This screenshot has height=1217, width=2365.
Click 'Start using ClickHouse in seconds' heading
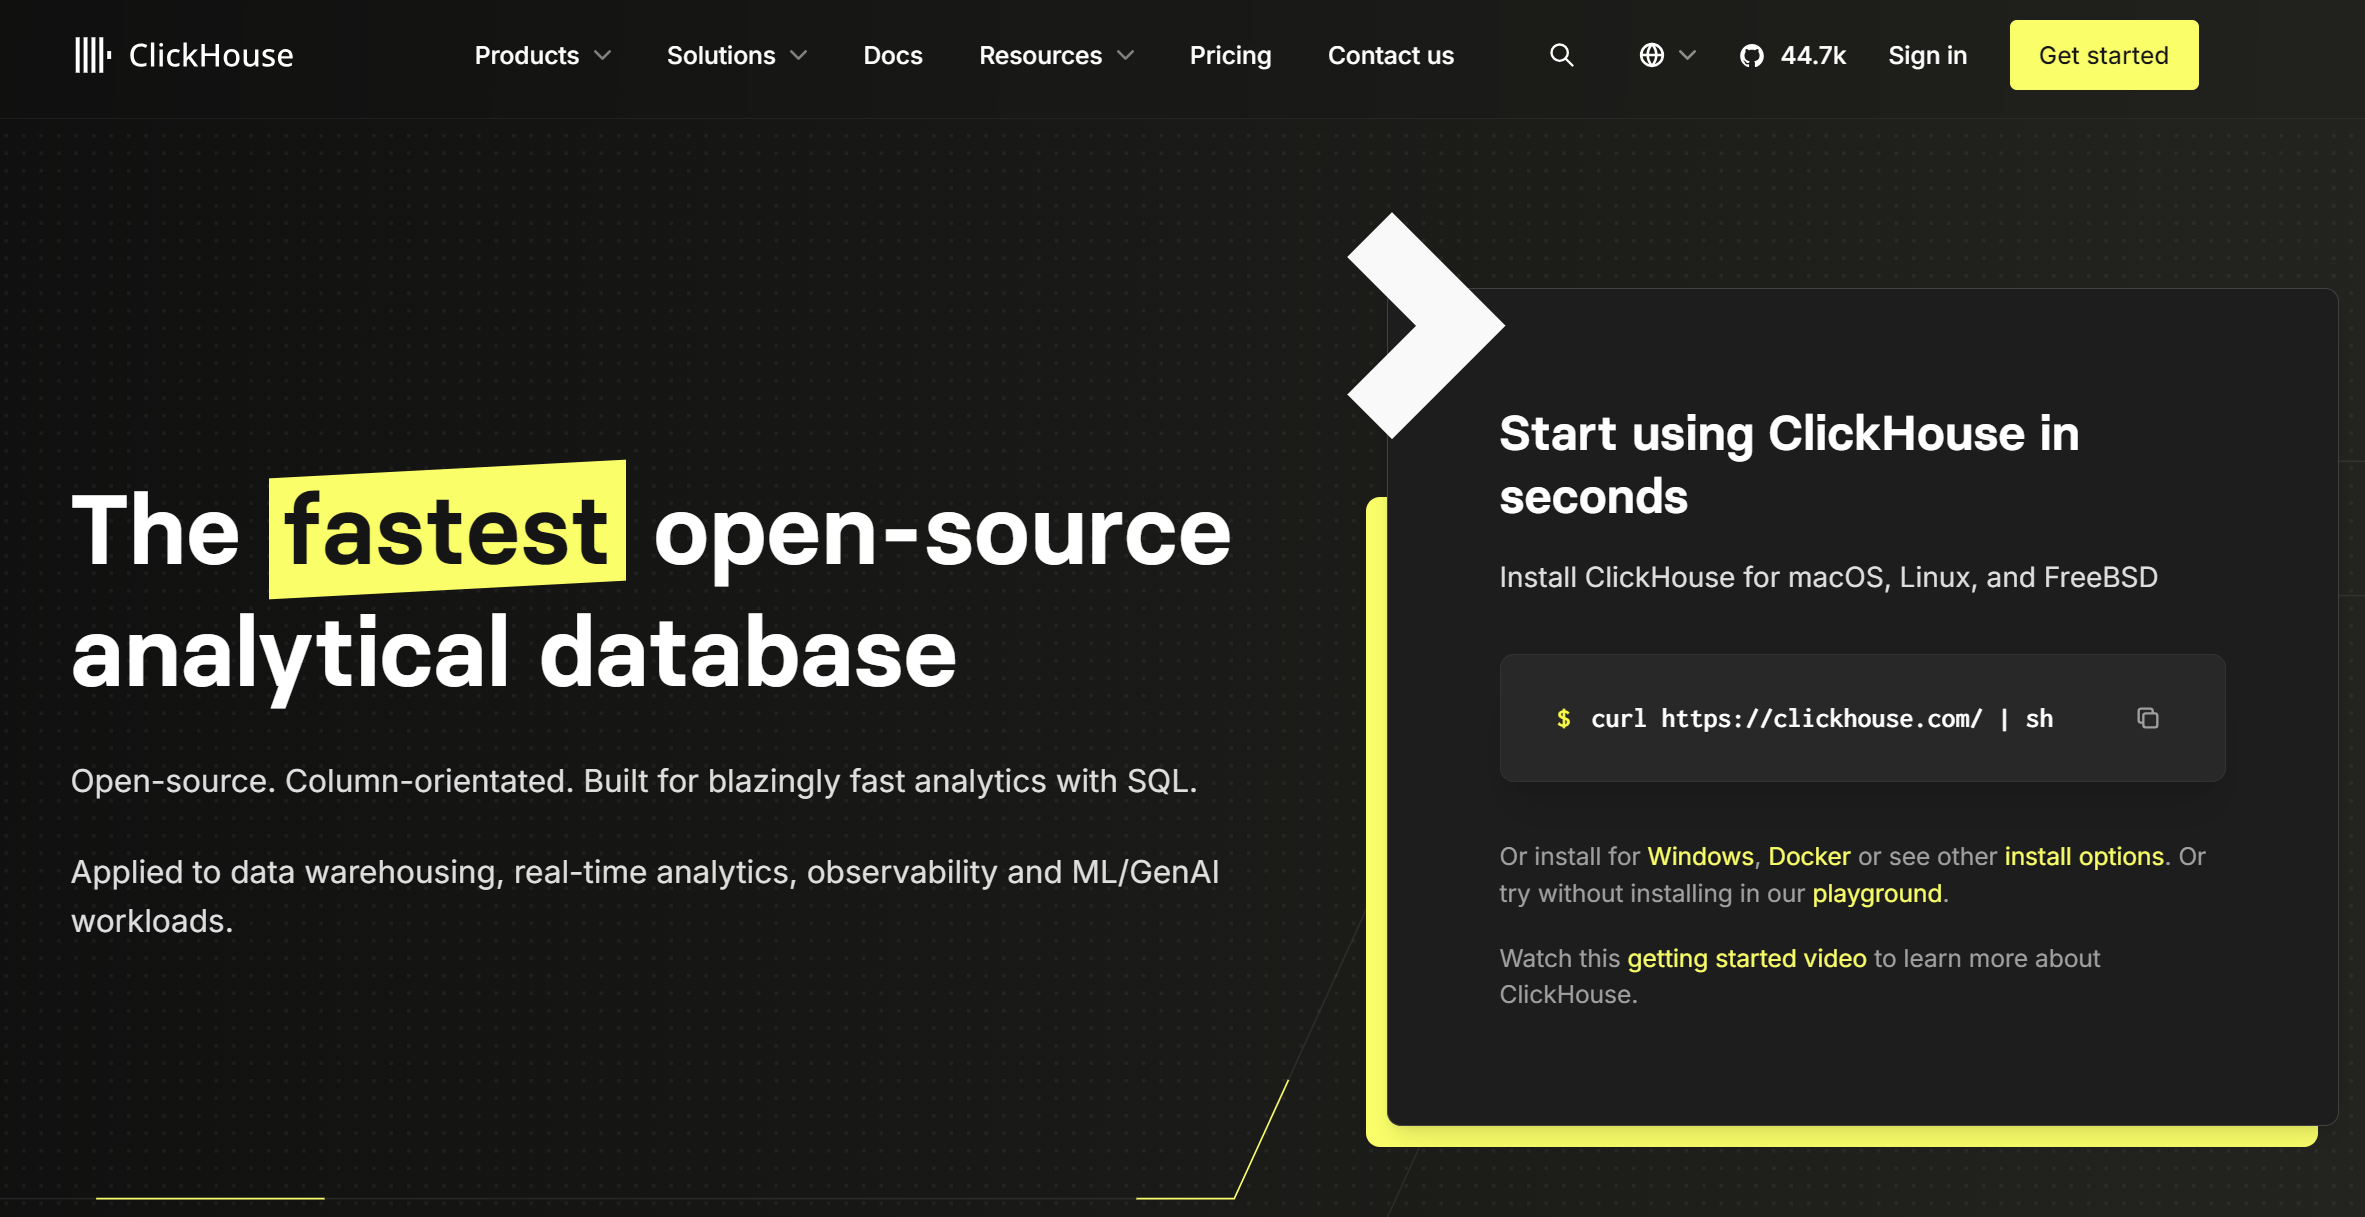1789,464
